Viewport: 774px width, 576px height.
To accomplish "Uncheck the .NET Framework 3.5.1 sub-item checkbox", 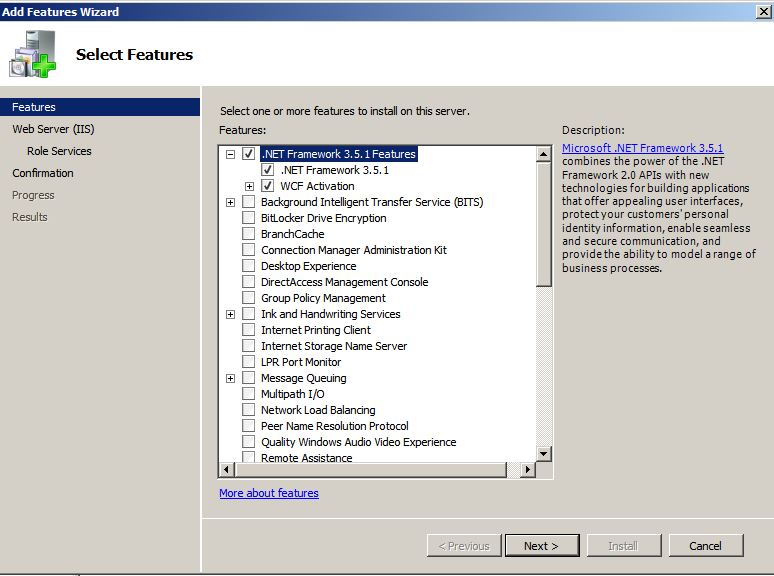I will click(268, 170).
